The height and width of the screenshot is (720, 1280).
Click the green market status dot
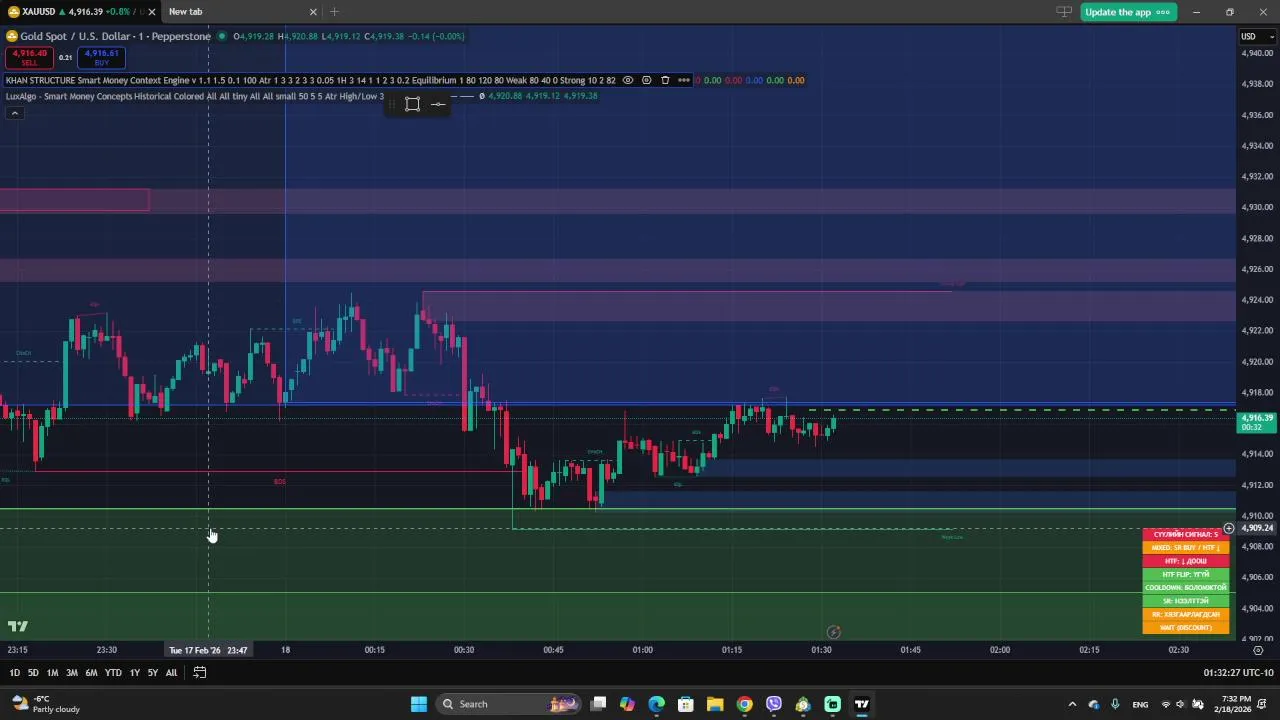pos(222,36)
